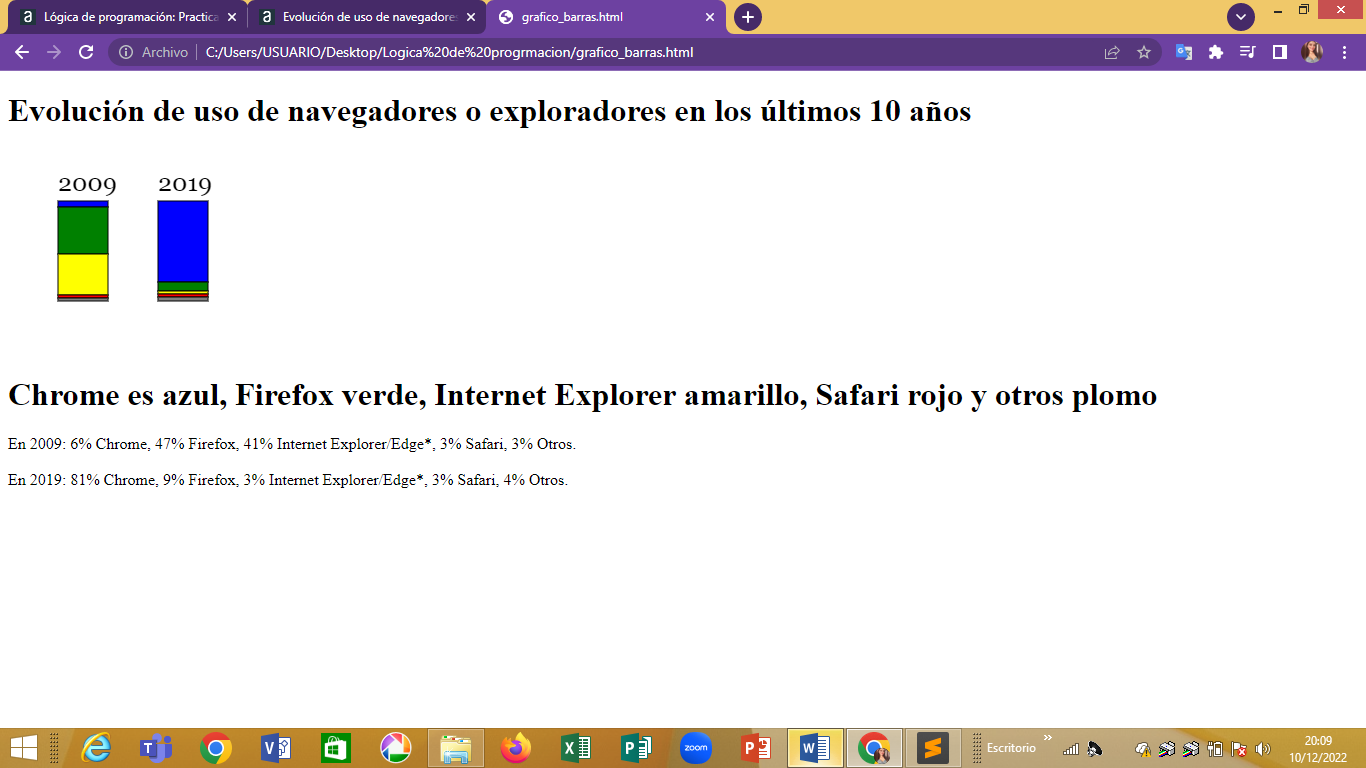Image resolution: width=1366 pixels, height=768 pixels.
Task: Click the blue Chrome segment of 2019 bar
Action: (183, 242)
